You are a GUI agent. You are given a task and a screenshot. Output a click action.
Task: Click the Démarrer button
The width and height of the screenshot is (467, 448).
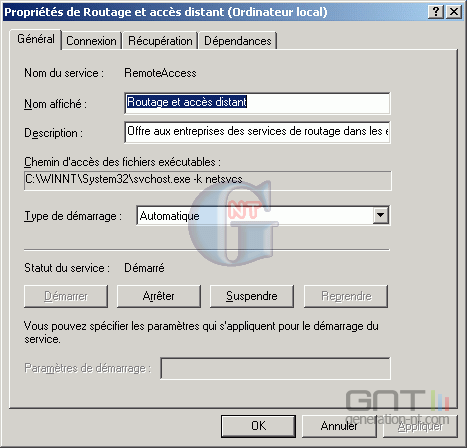[x=66, y=296]
